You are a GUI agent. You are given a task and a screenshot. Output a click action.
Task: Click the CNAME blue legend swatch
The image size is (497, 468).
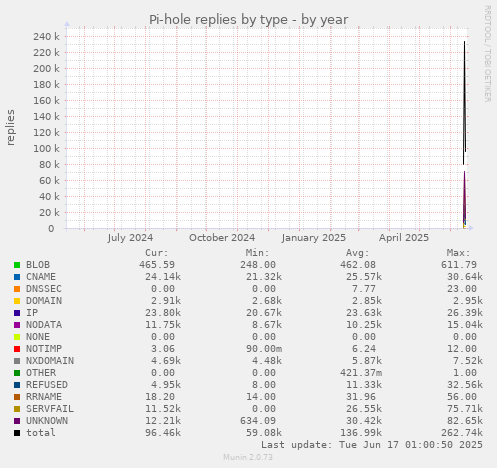click(x=17, y=277)
